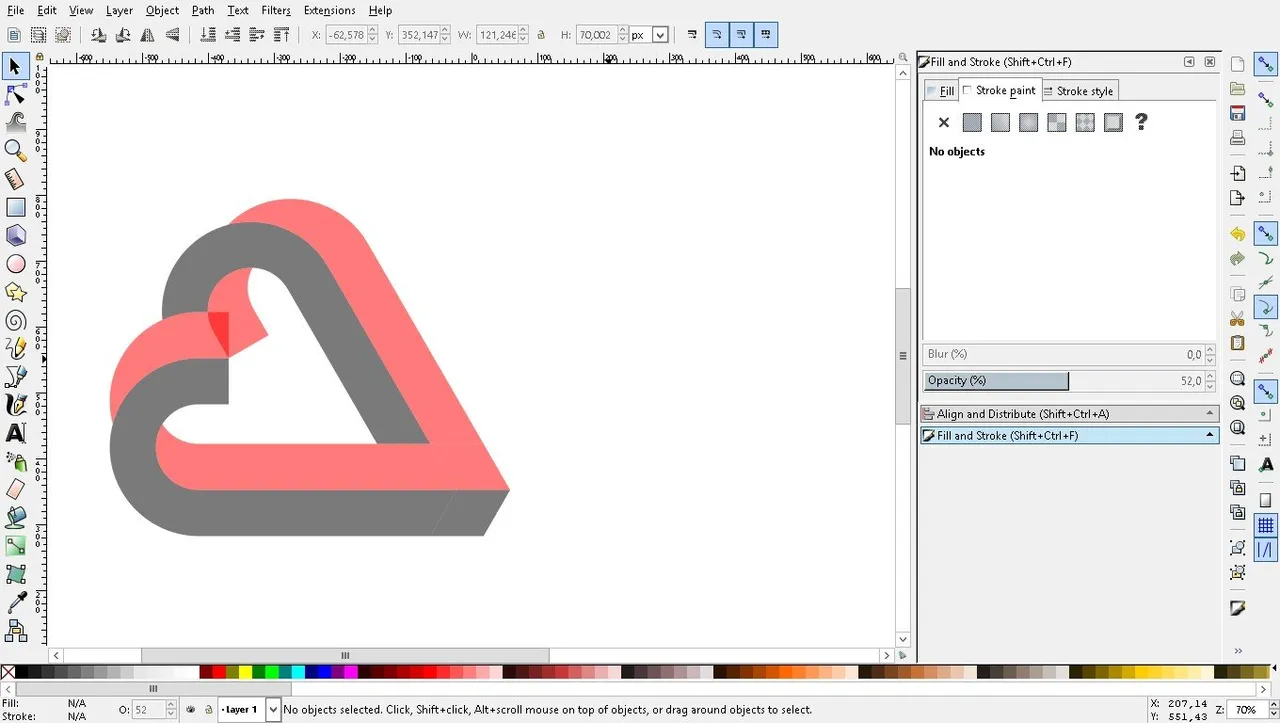
Task: Select the Color dropper tool
Action: click(15, 602)
